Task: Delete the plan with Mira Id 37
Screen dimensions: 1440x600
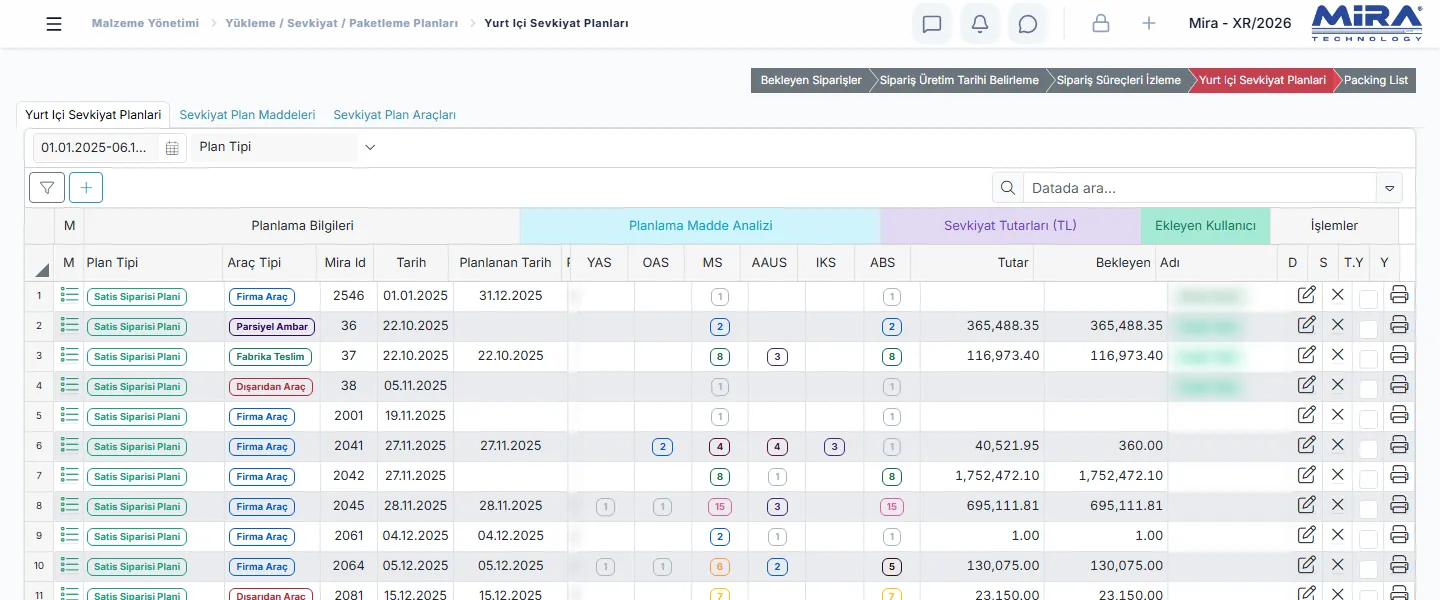Action: [1338, 354]
